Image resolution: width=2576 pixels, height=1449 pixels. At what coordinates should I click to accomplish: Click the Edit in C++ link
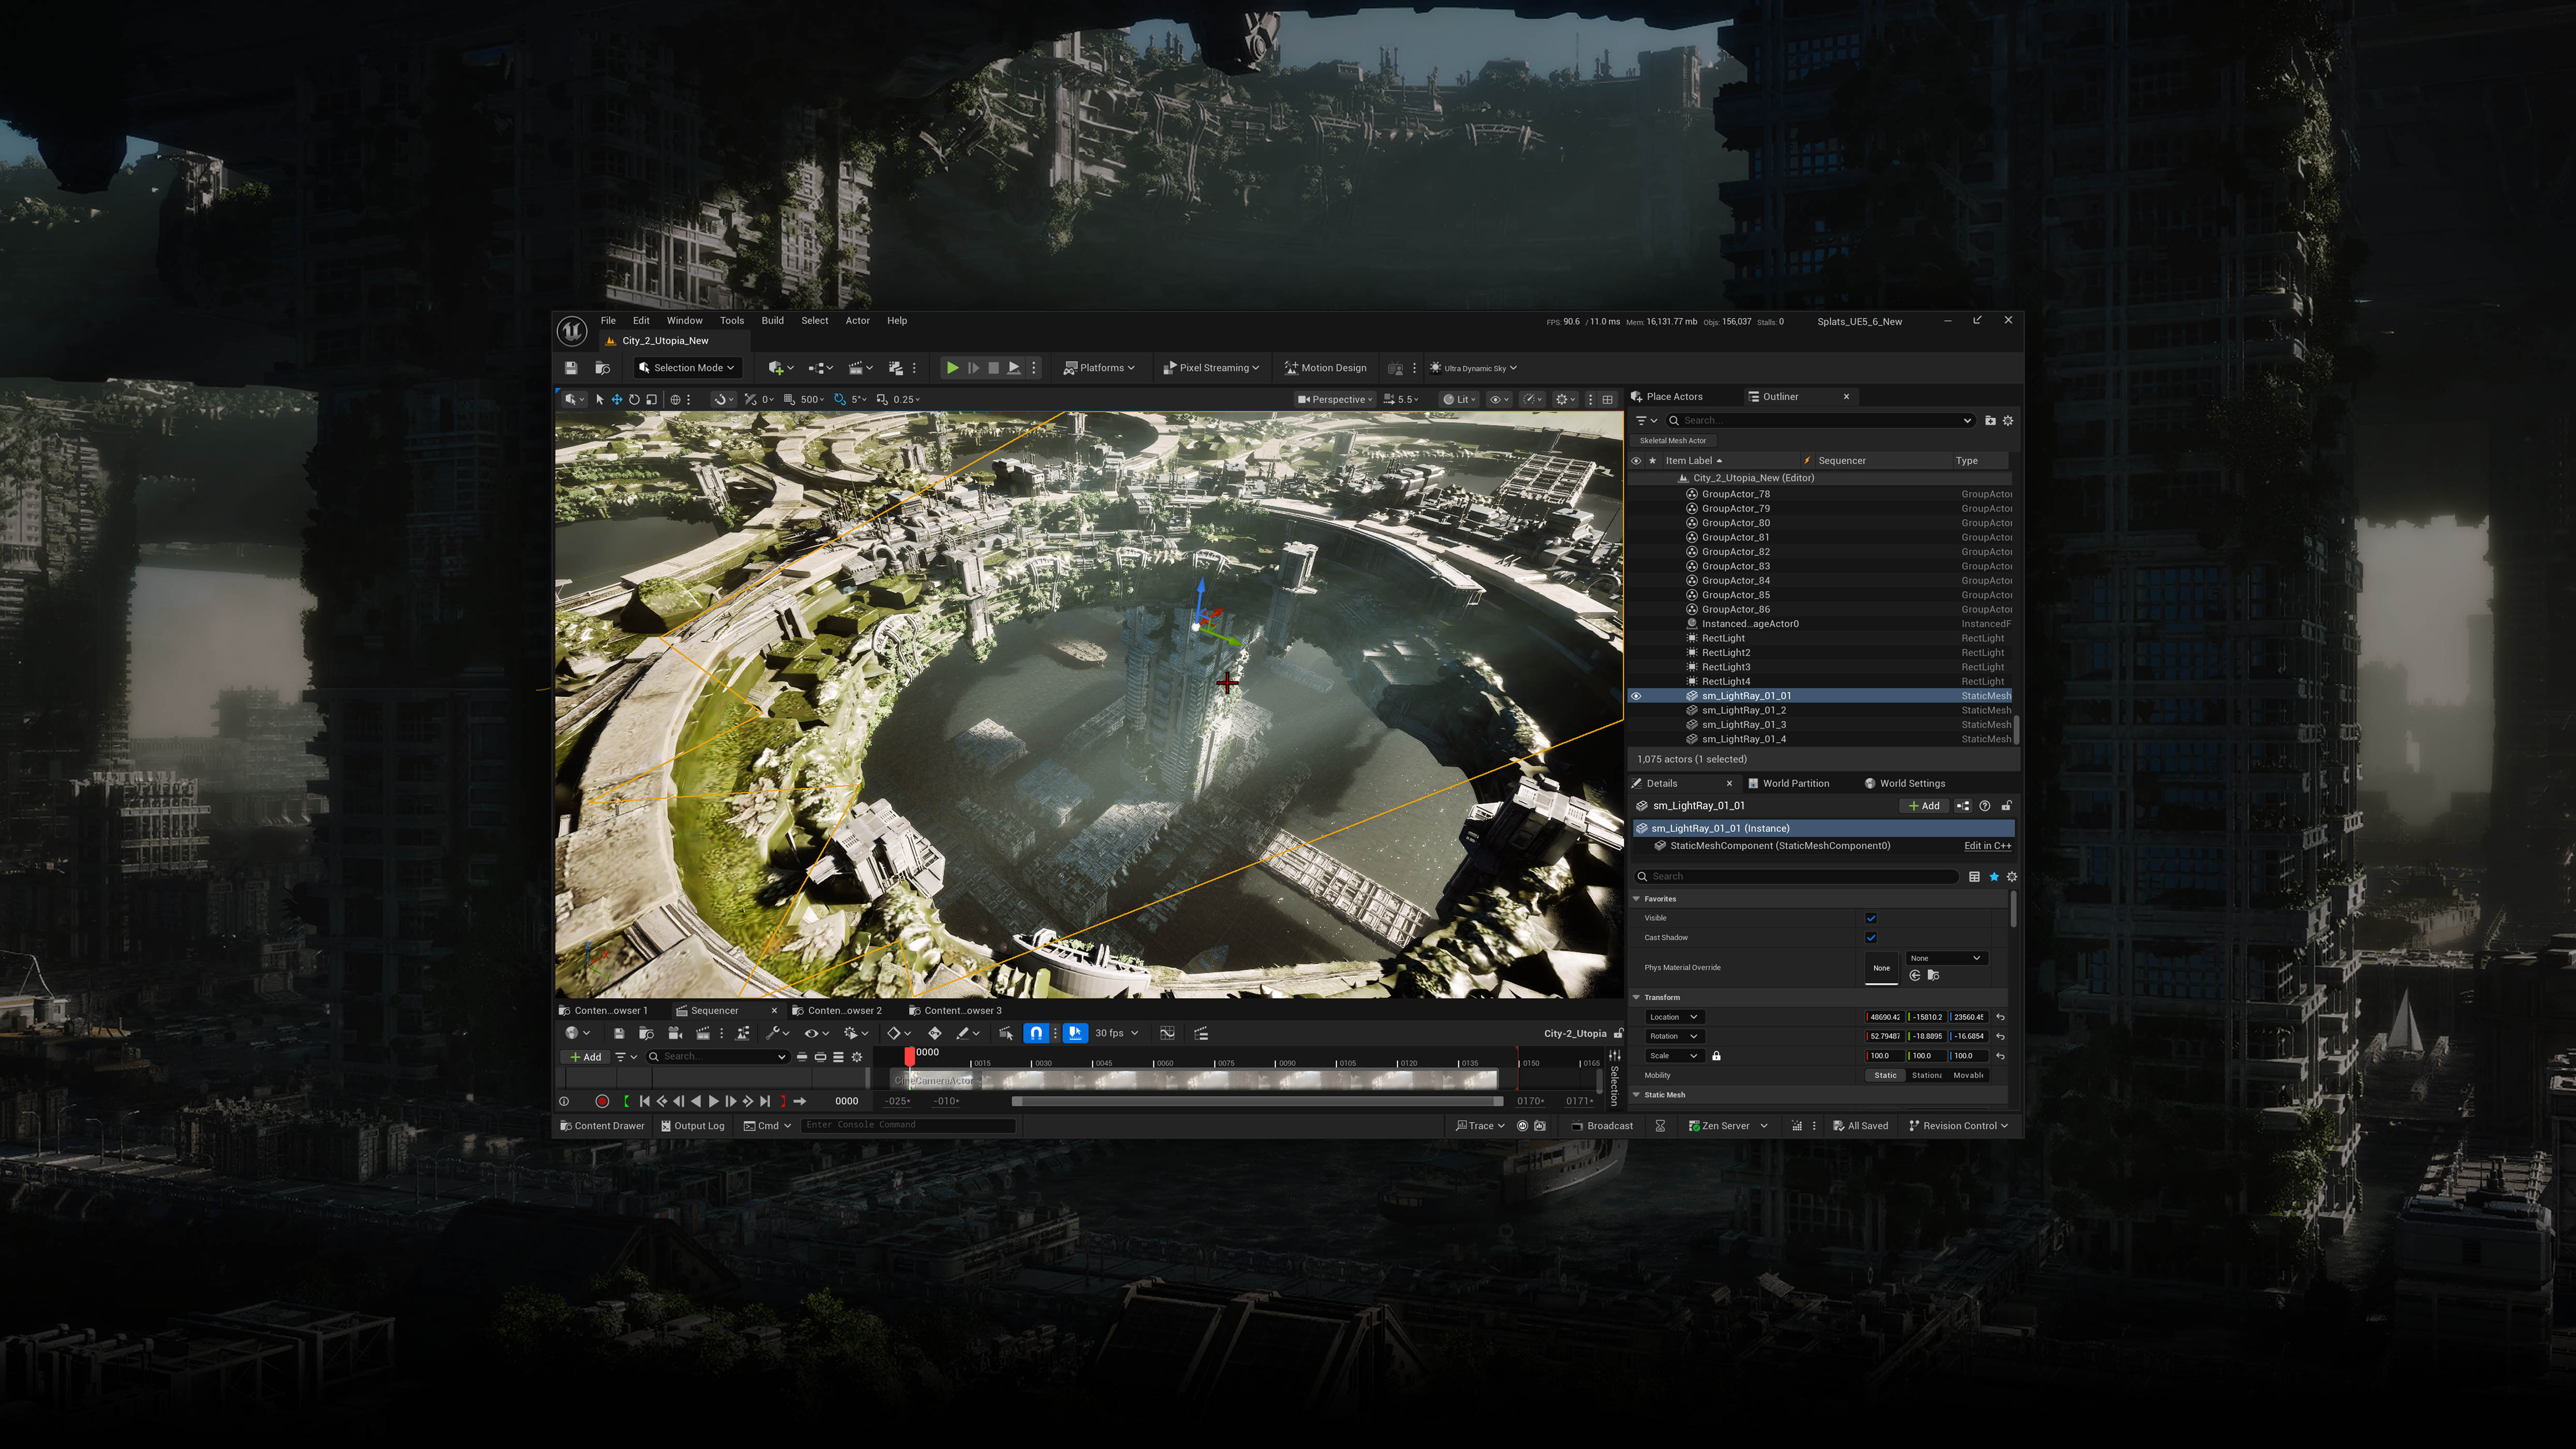click(1987, 846)
